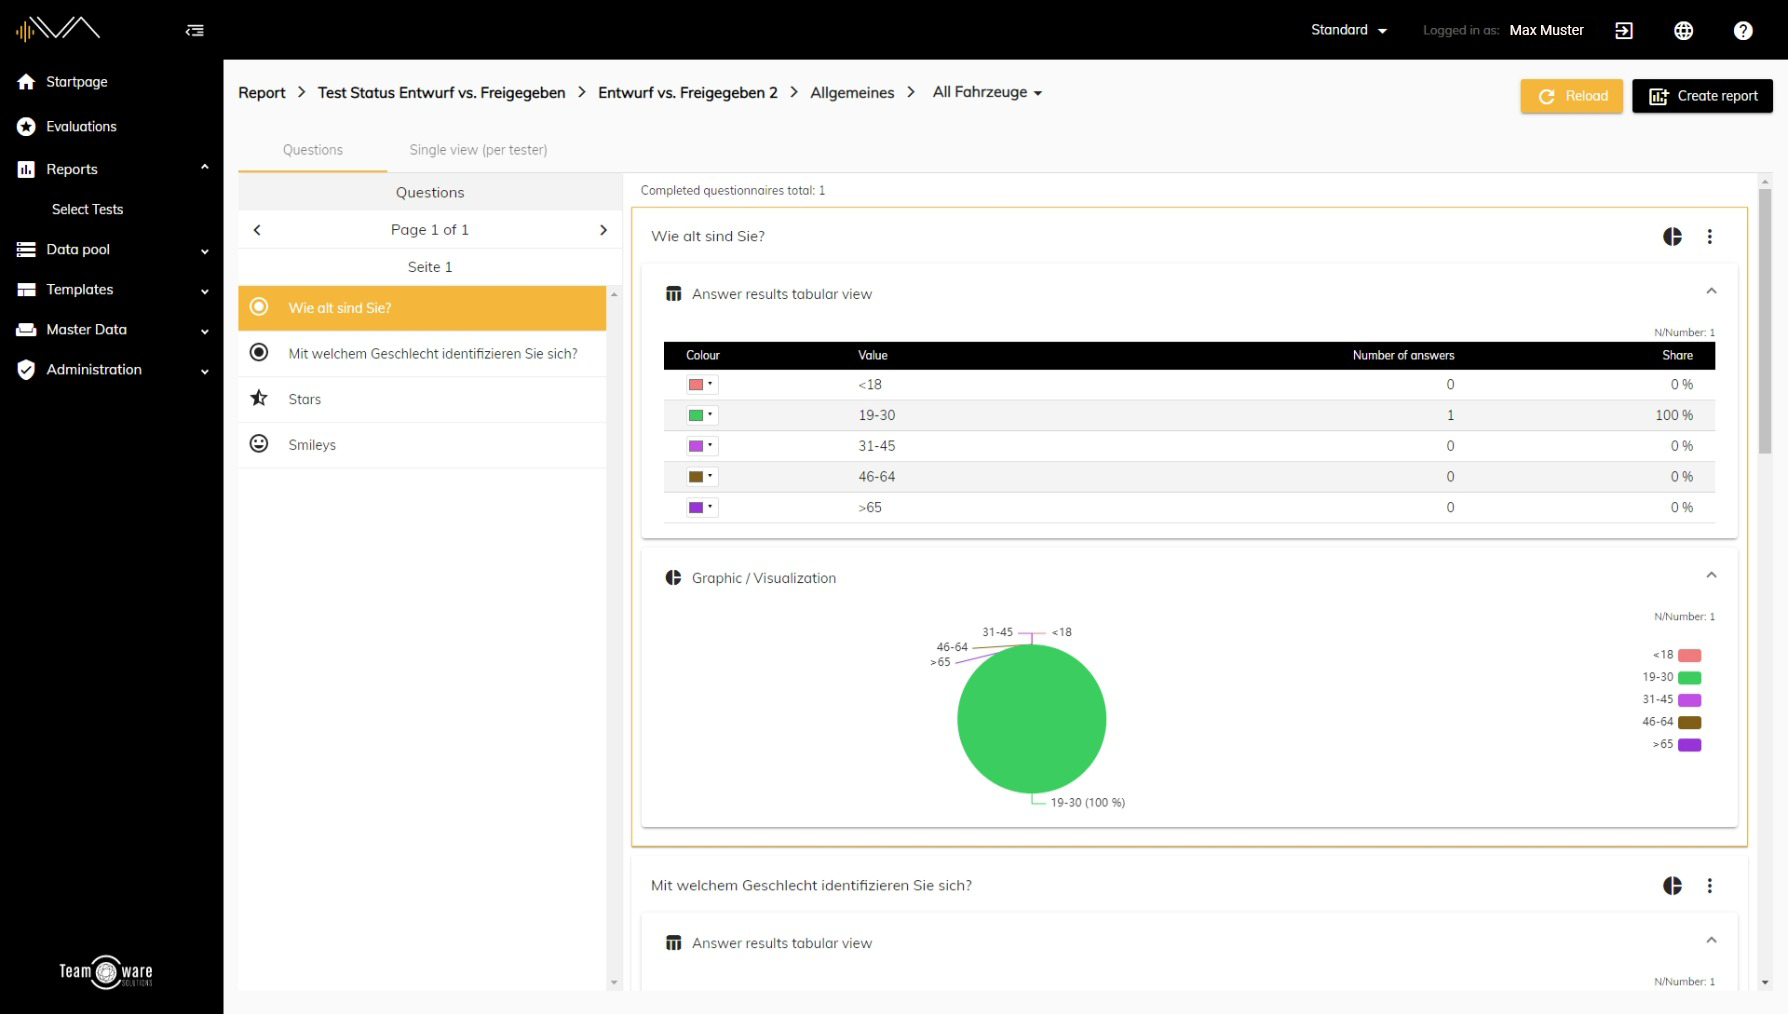Go to Report breadcrumb
Viewport: 1788px width, 1014px height.
click(262, 92)
